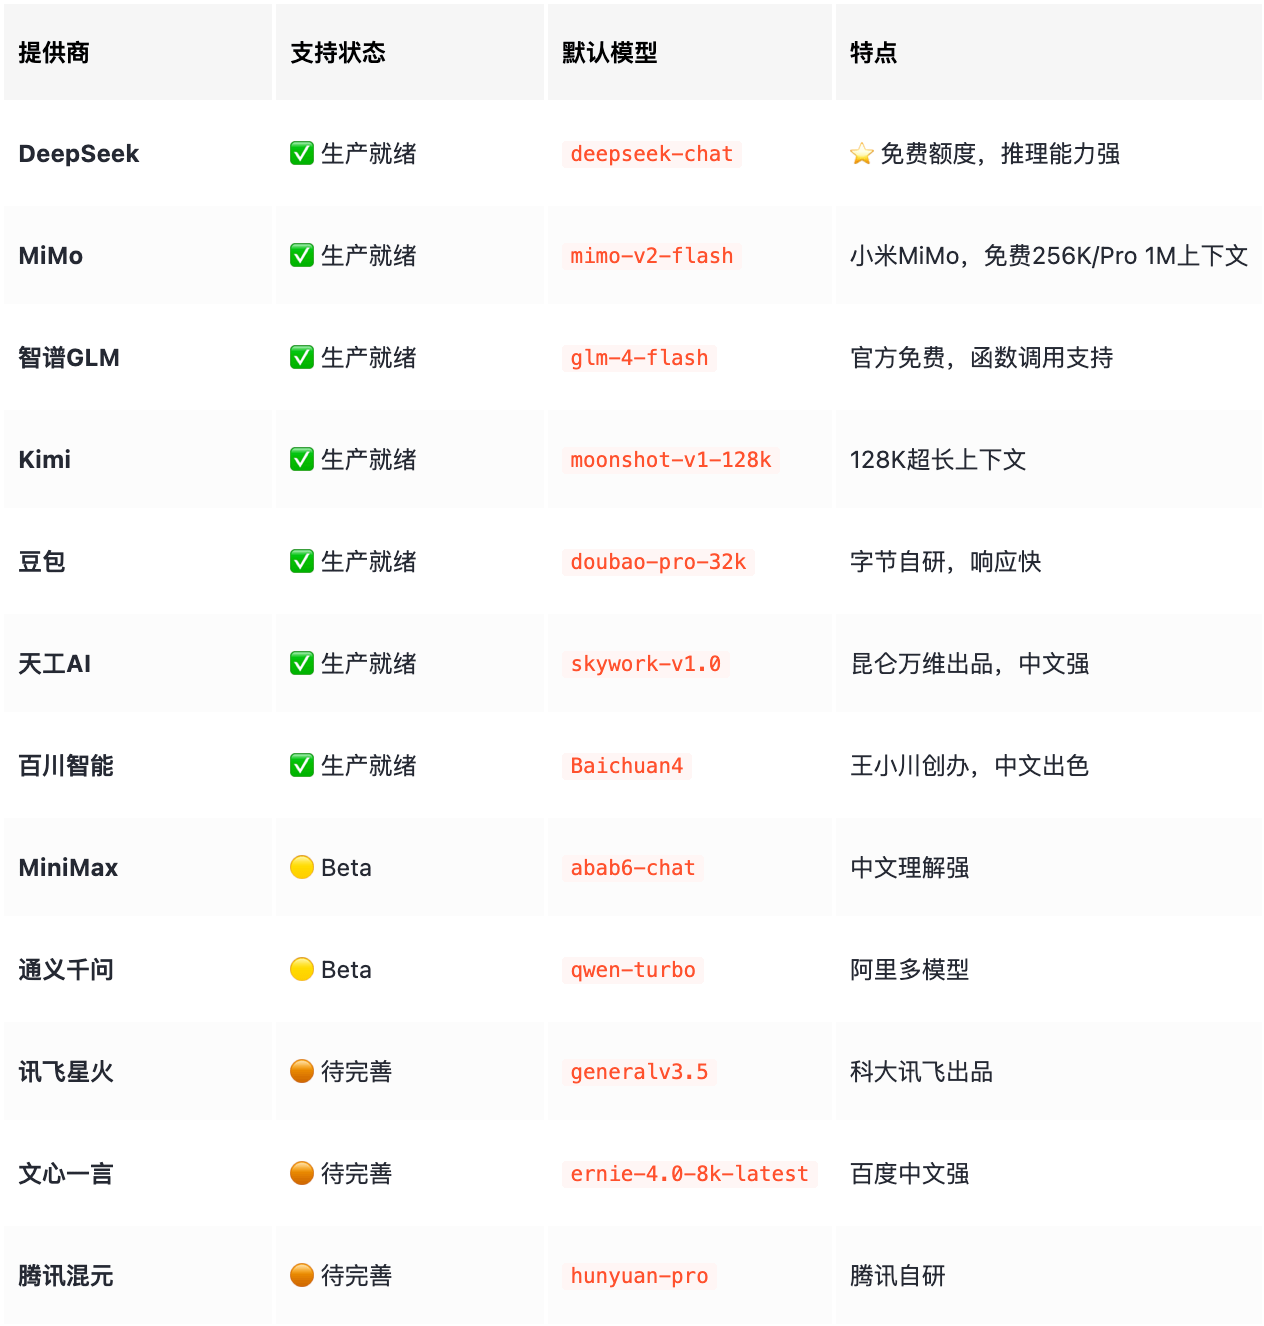Image resolution: width=1264 pixels, height=1326 pixels.
Task: Select the MiMo provider name
Action: [x=51, y=255]
